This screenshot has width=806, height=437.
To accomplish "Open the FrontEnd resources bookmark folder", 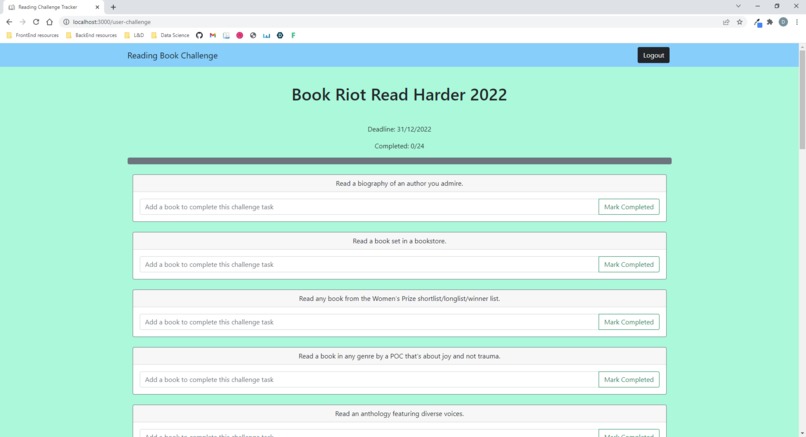I will click(x=32, y=35).
